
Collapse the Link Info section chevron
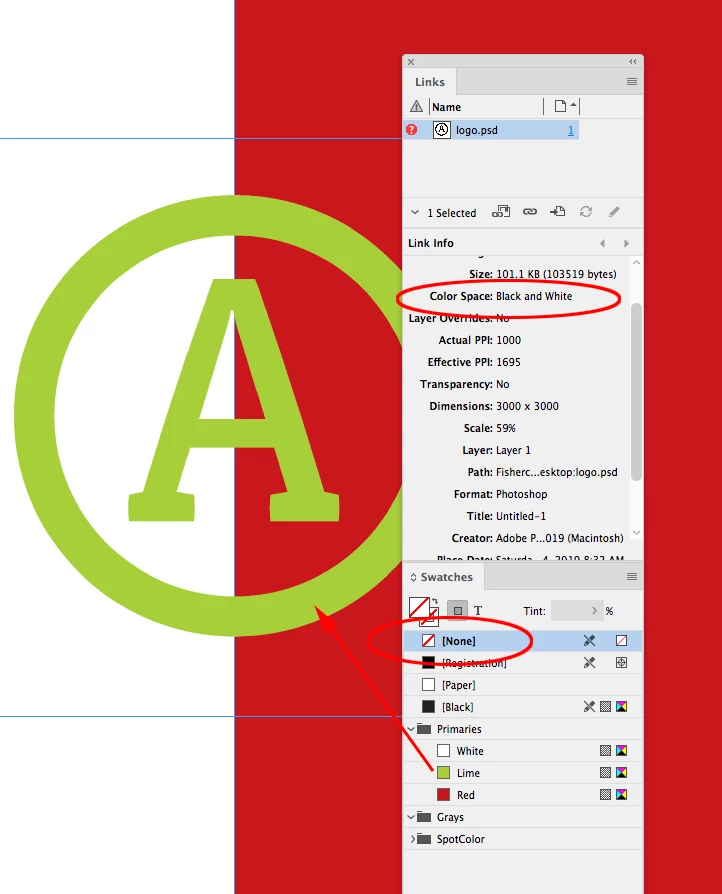[415, 212]
